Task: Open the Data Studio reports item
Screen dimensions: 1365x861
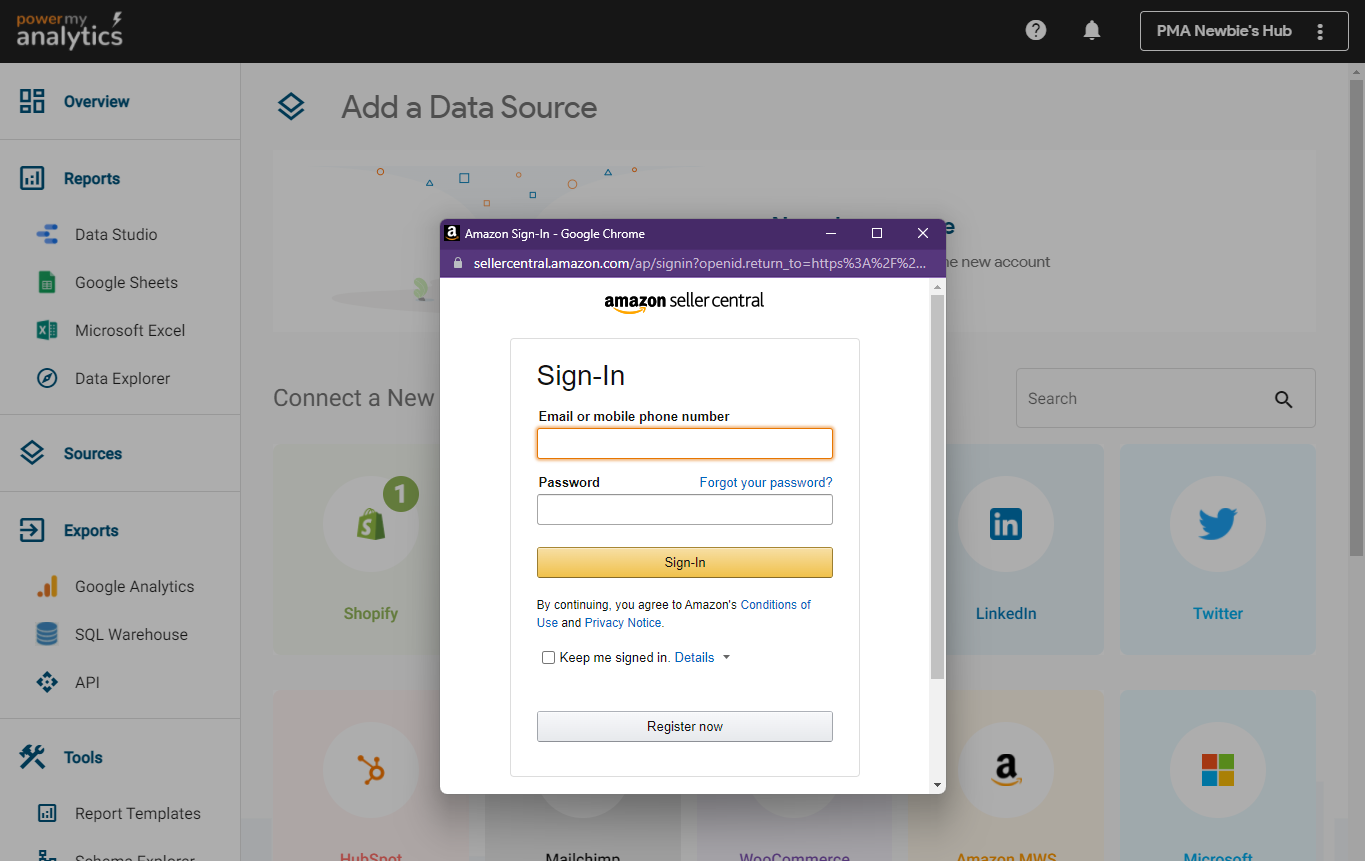Action: tap(116, 235)
